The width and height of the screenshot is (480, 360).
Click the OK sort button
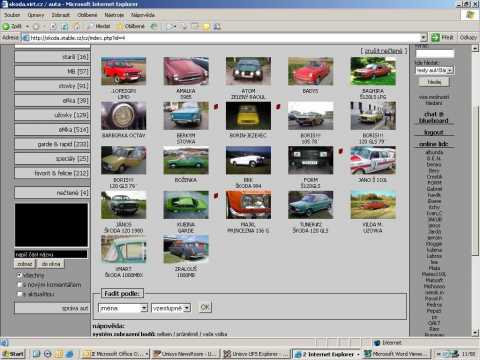[205, 307]
